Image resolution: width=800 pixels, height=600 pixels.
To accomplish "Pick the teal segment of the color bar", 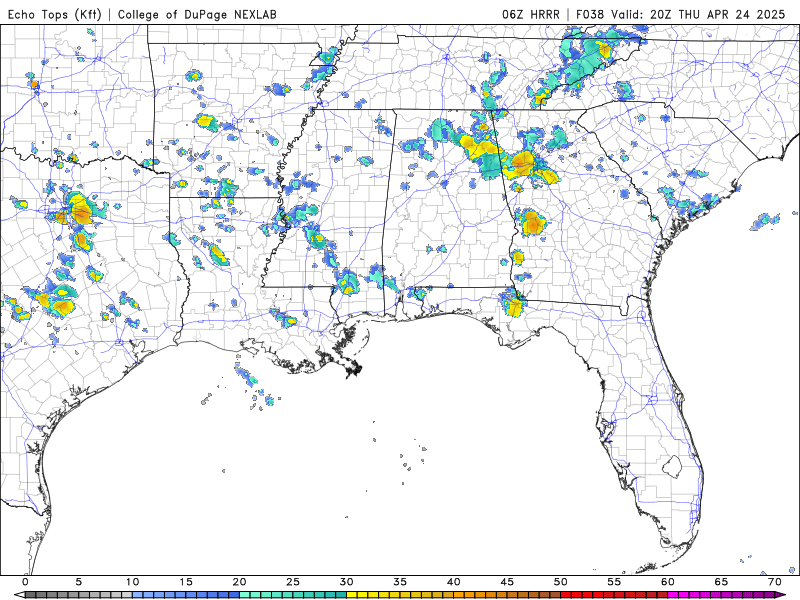I will click(293, 595).
